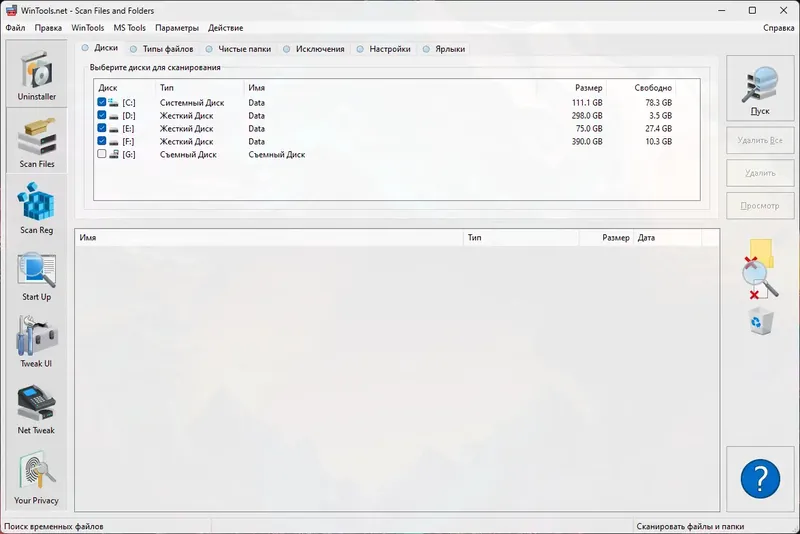The image size is (800, 534).
Task: Open the MS Tools menu
Action: (x=130, y=28)
